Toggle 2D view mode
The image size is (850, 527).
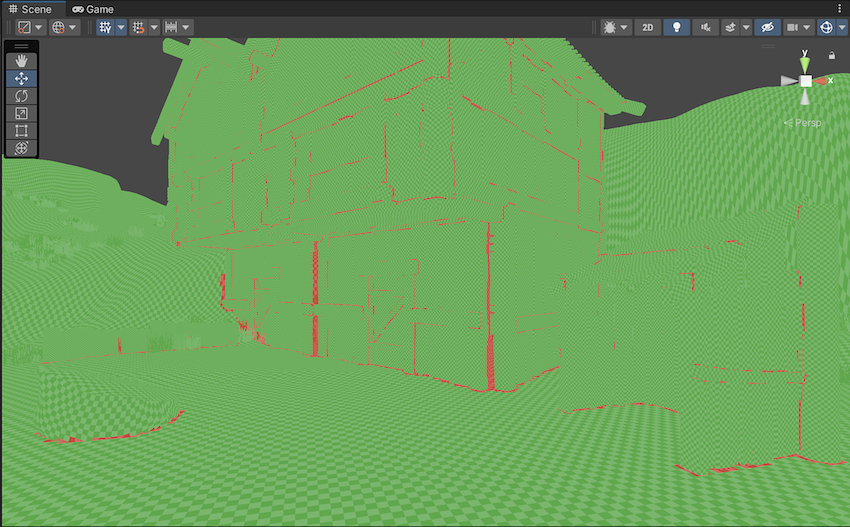pyautogui.click(x=647, y=27)
